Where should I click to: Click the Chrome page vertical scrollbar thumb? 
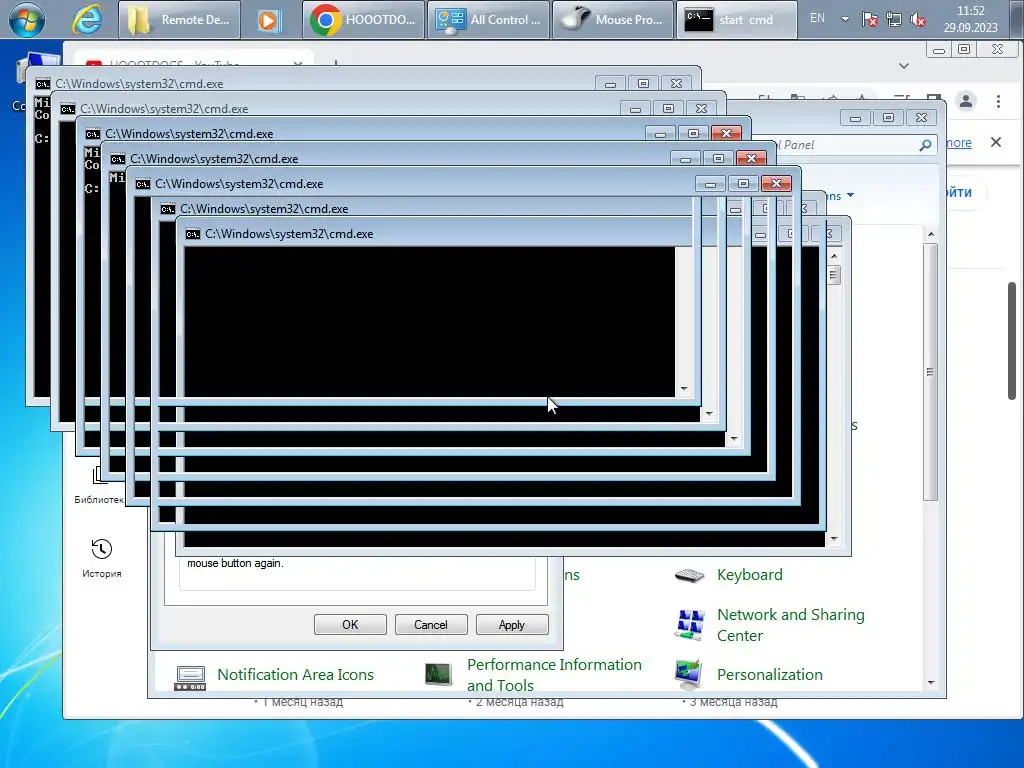click(1012, 340)
